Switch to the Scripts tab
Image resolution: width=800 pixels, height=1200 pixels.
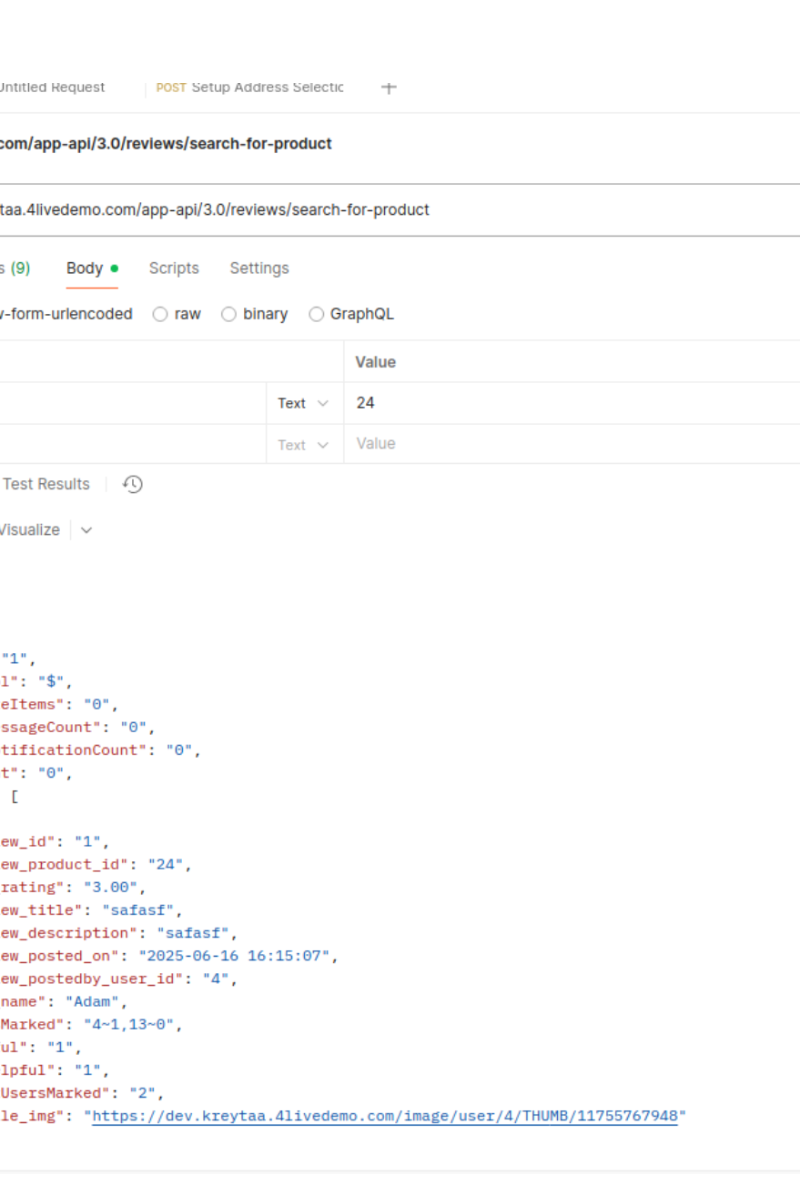[174, 268]
